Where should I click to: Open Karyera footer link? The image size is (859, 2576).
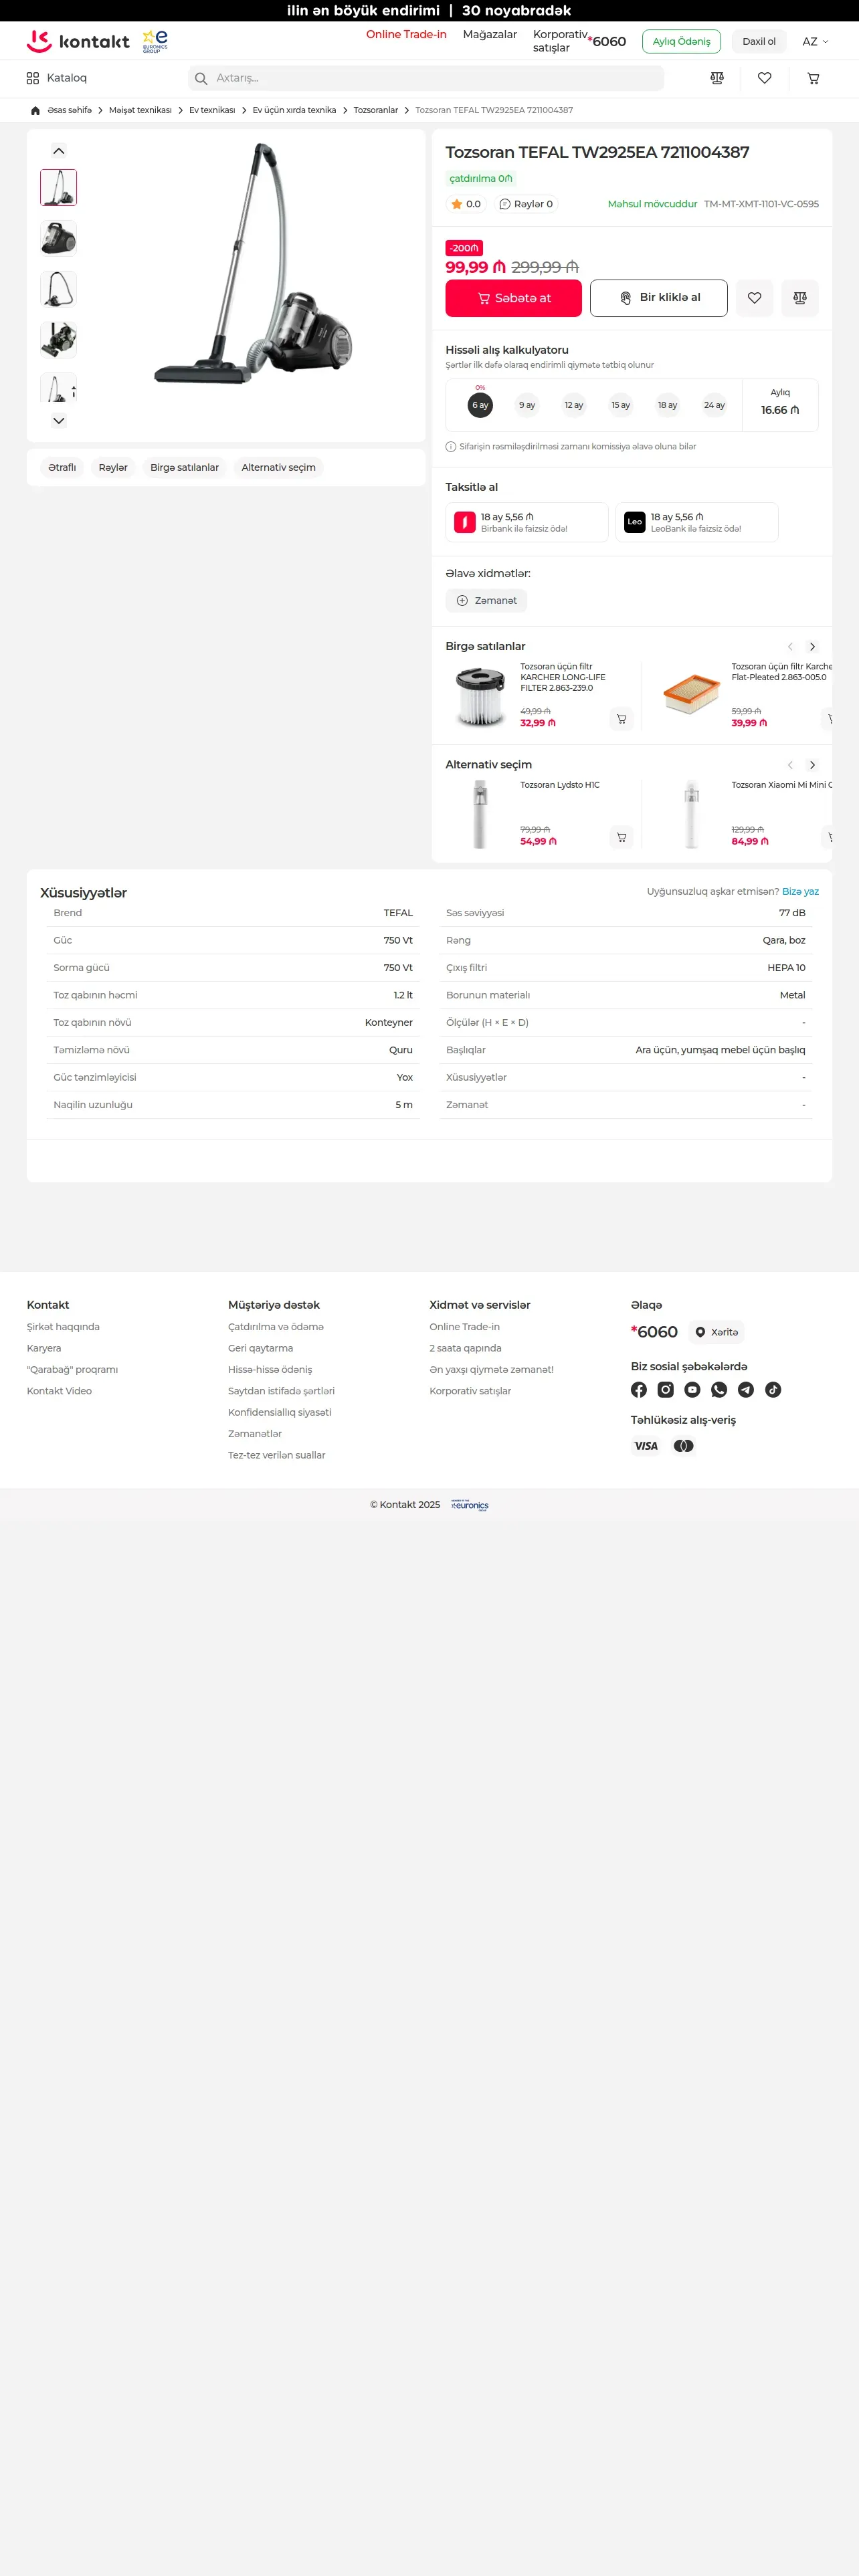[x=44, y=1349]
